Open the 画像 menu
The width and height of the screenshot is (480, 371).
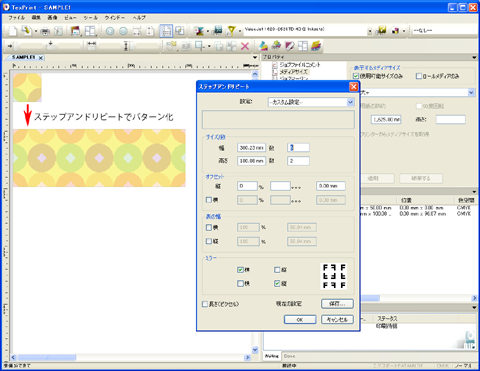coord(52,17)
